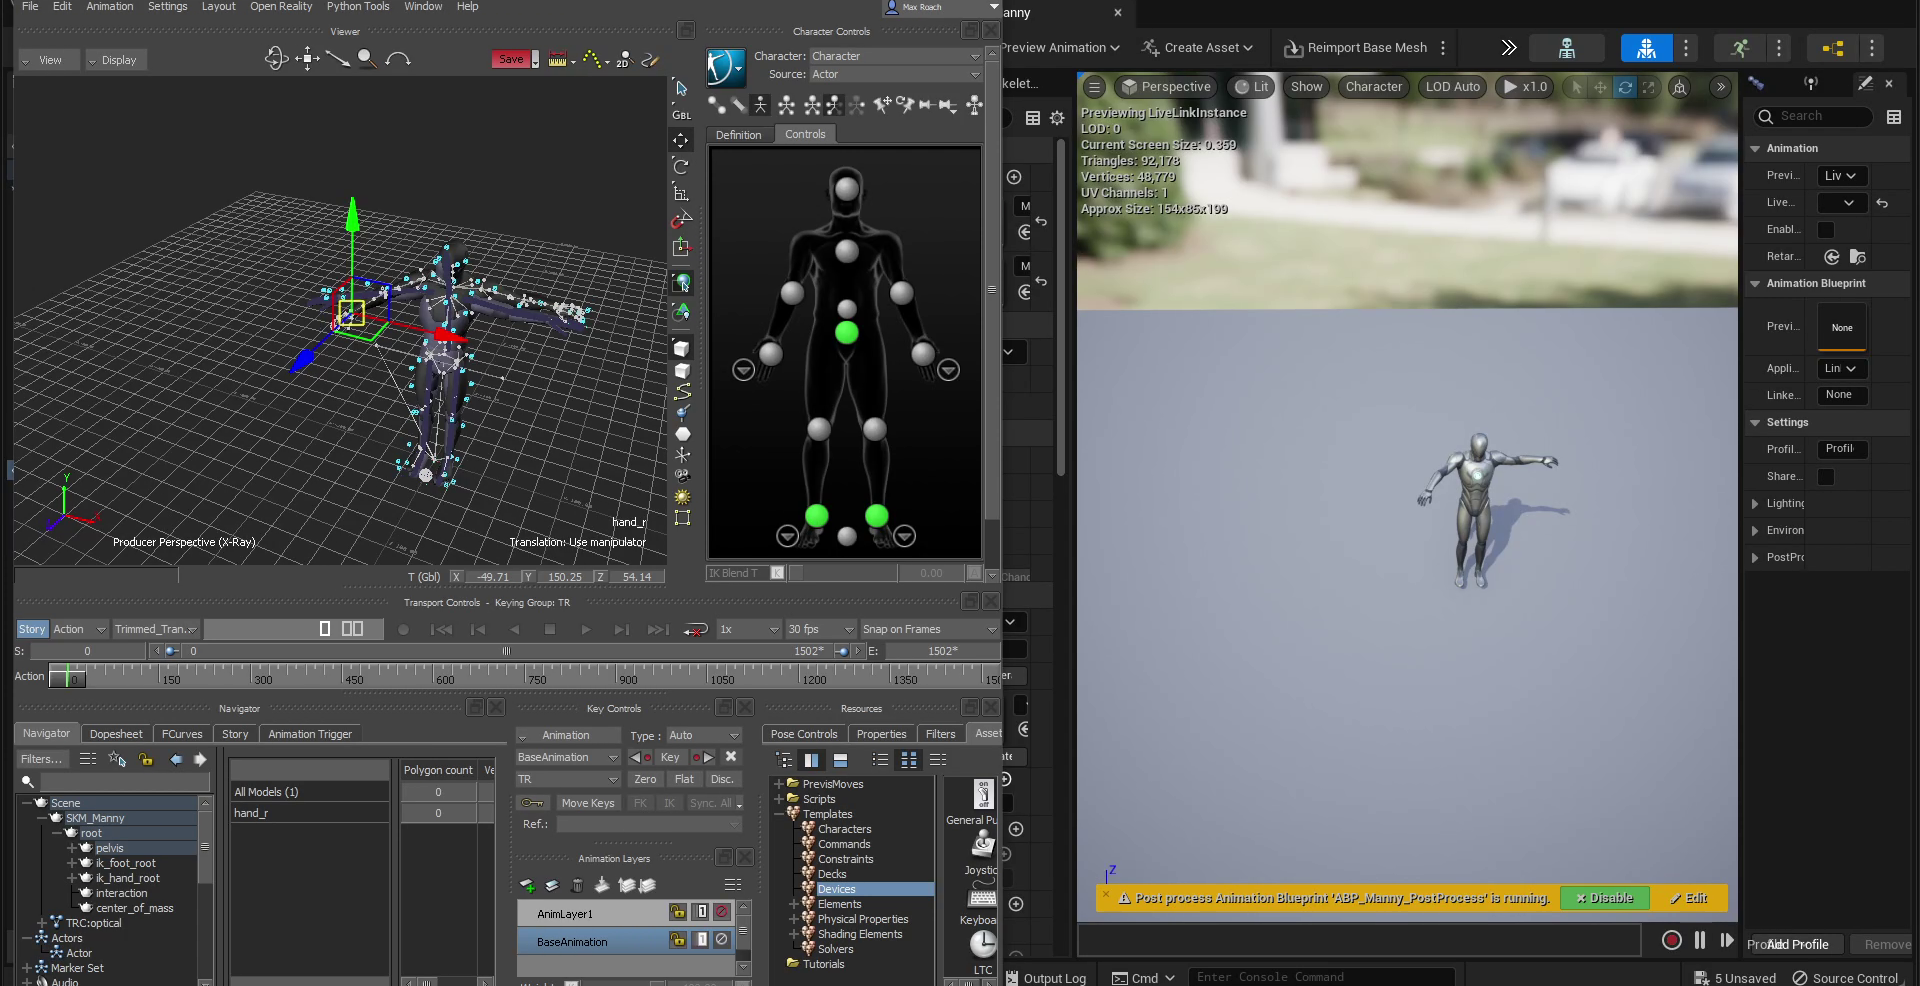Click the transport Record button
Screen dimensions: 1920x986
[x=403, y=630]
